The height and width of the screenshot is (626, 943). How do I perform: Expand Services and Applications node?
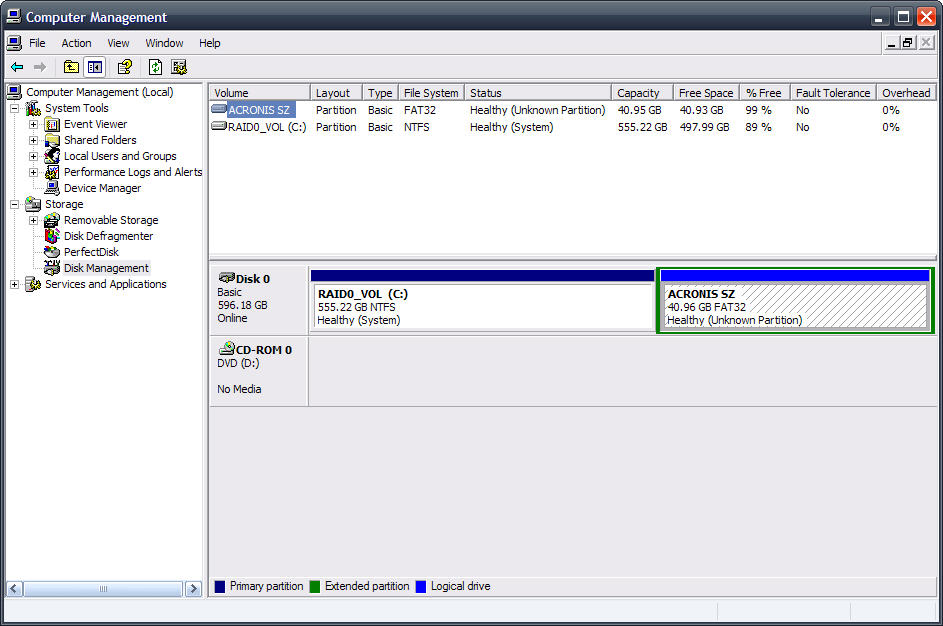(x=14, y=284)
